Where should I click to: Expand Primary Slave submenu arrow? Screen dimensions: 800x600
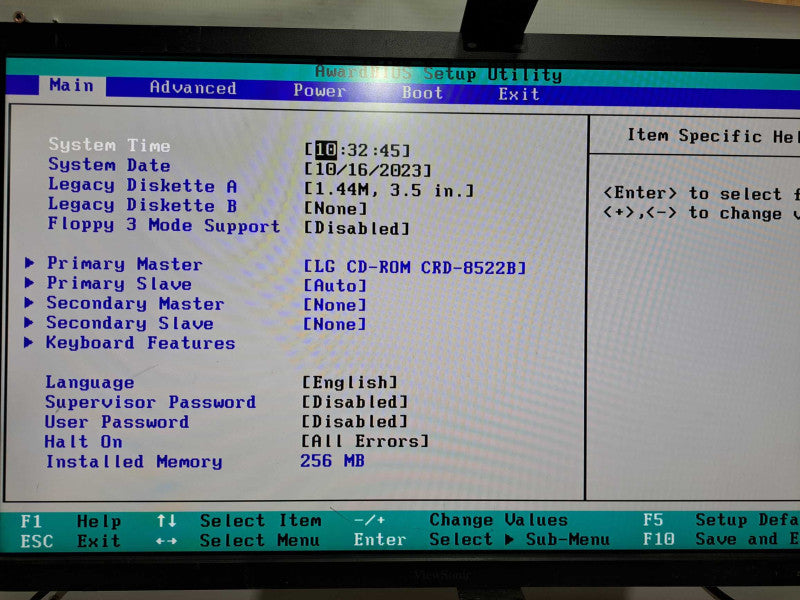pos(30,282)
